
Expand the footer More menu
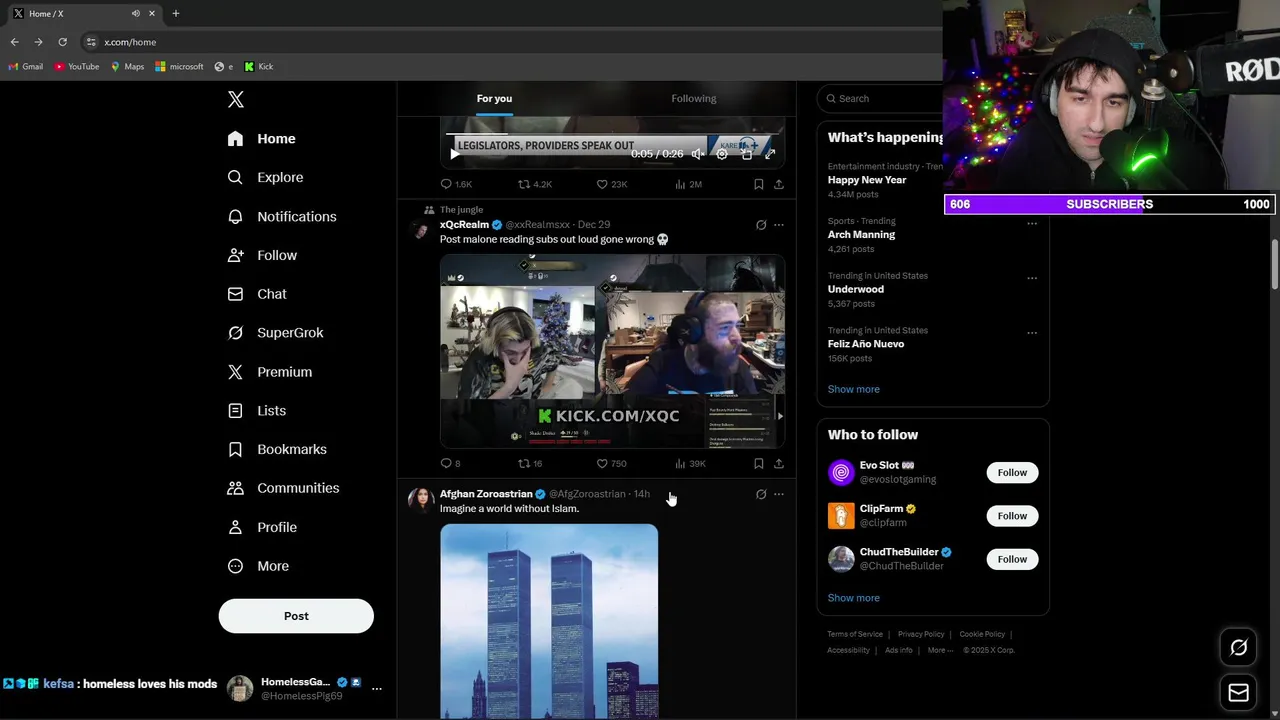click(940, 650)
